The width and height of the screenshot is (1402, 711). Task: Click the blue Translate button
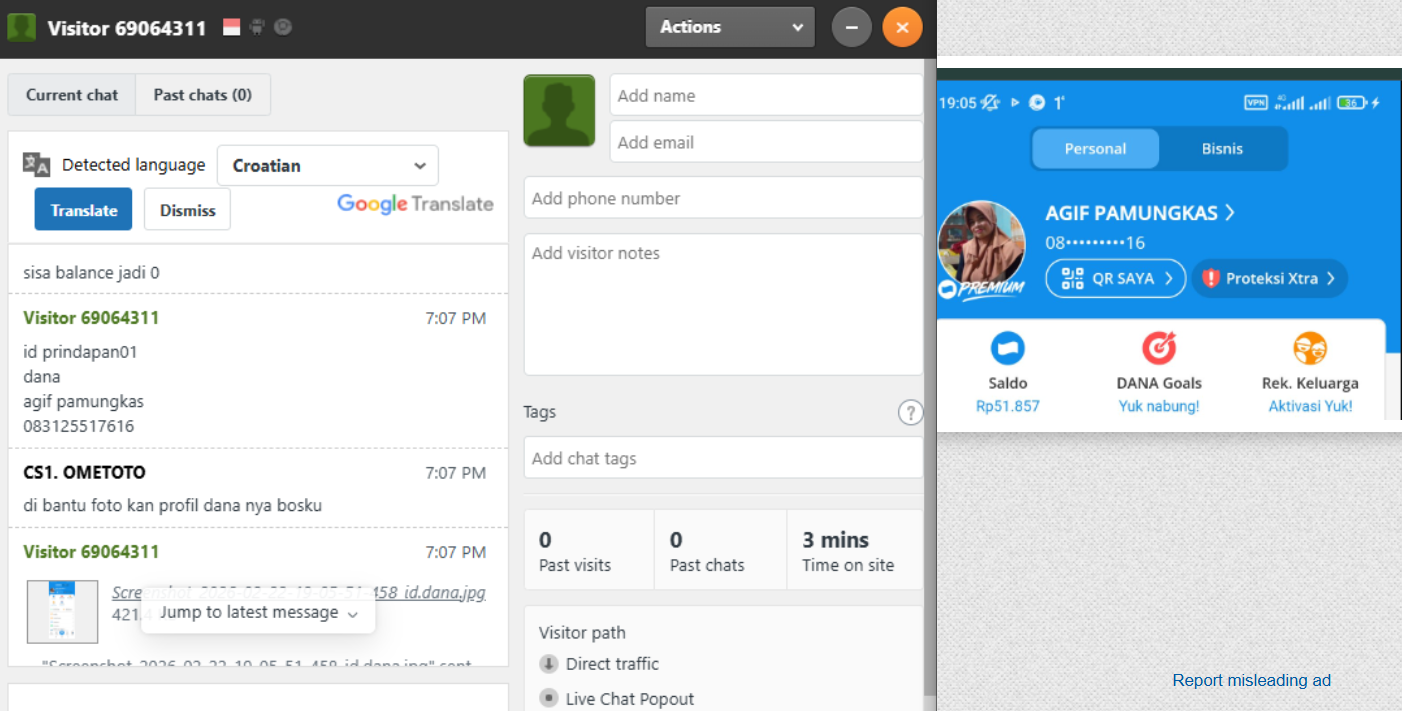tap(84, 210)
